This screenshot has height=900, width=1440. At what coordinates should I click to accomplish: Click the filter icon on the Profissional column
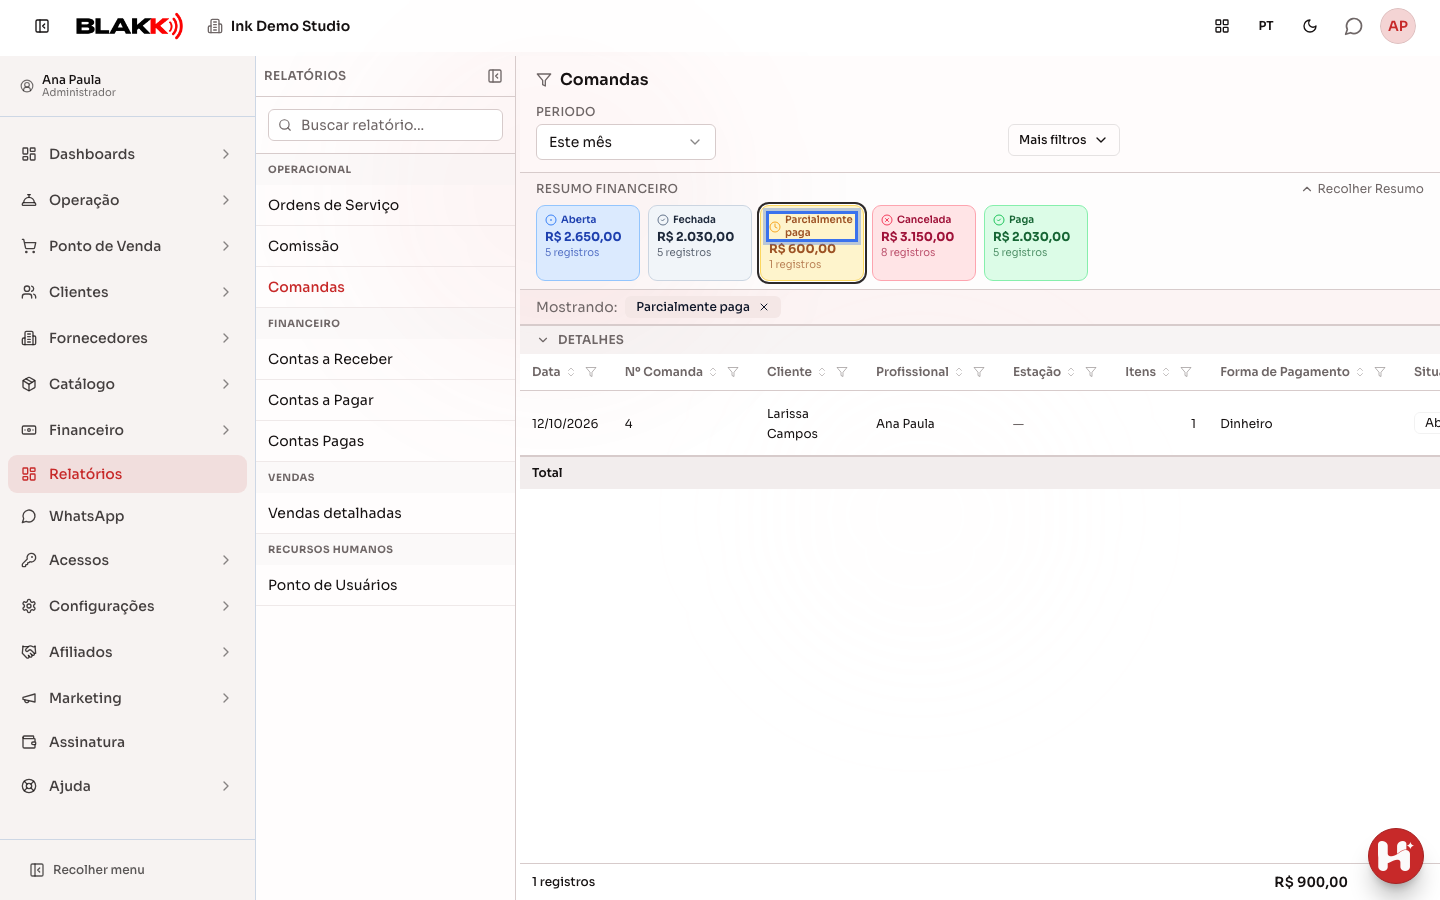pos(979,372)
